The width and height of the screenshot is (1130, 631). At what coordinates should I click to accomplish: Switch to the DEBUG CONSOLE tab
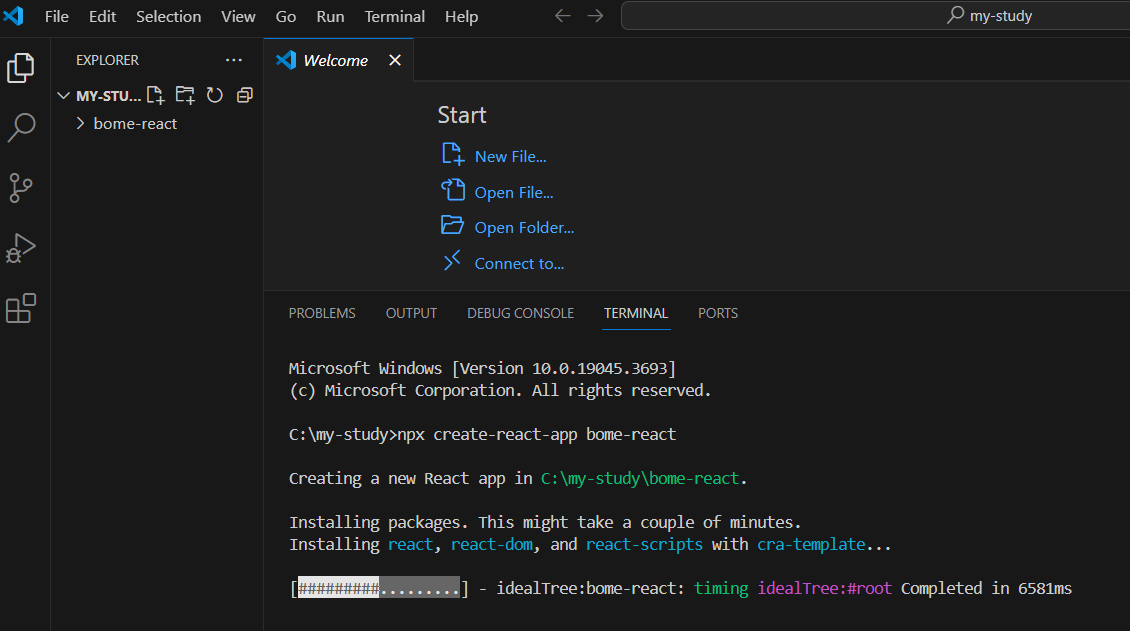click(520, 313)
